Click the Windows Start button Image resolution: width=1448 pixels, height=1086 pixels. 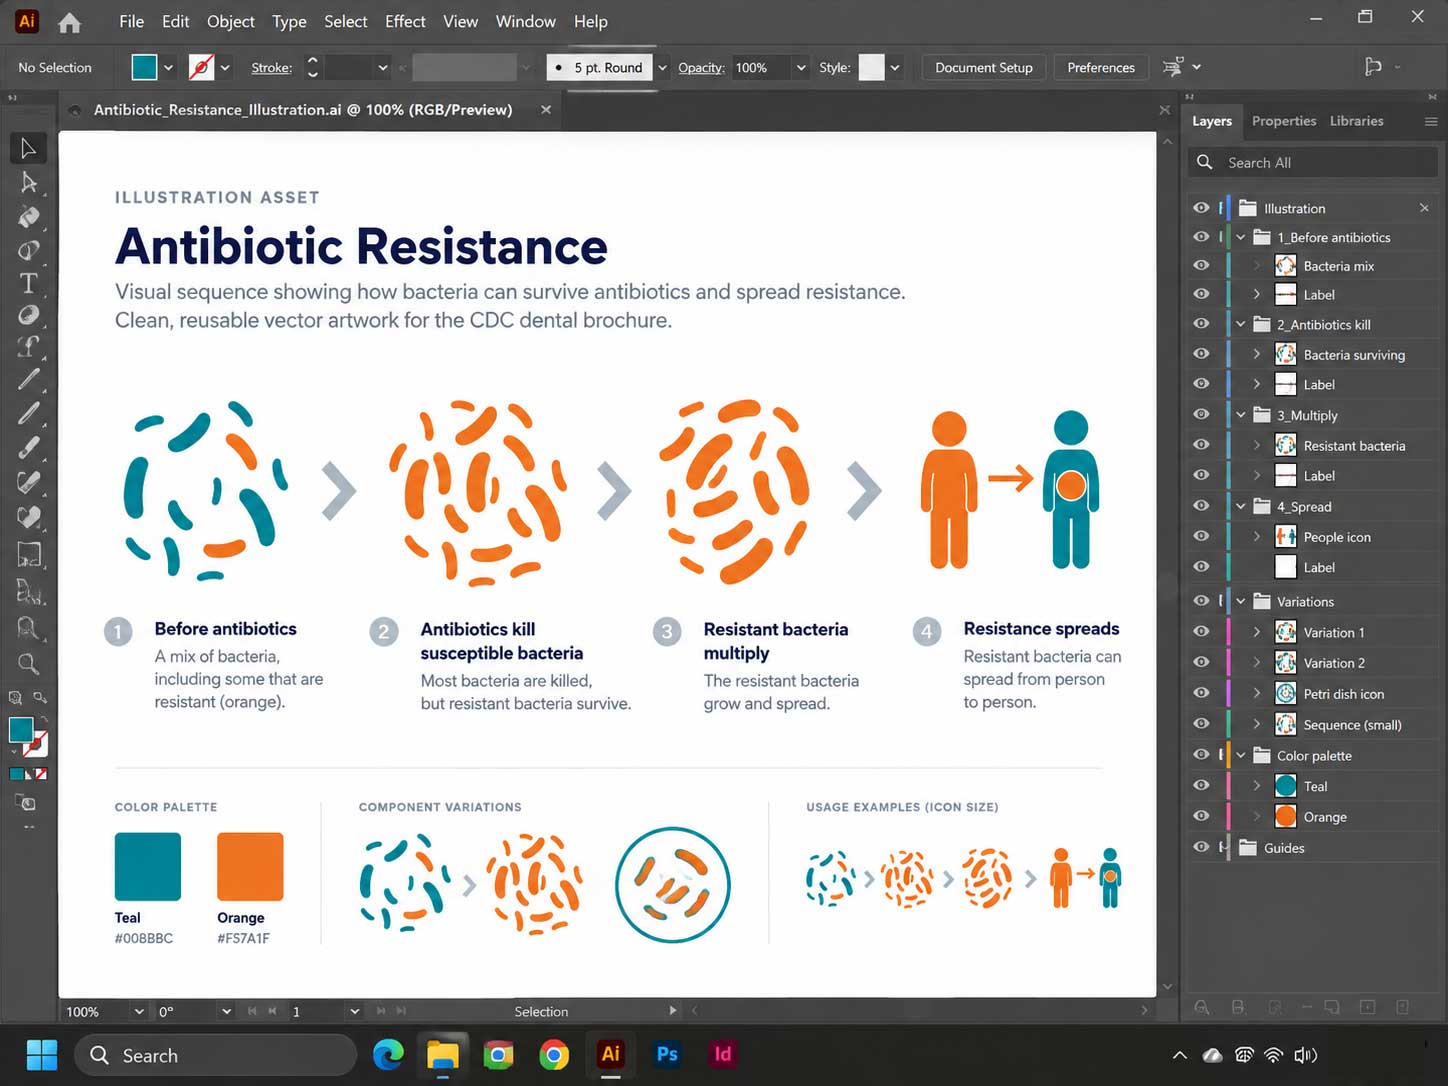click(42, 1055)
